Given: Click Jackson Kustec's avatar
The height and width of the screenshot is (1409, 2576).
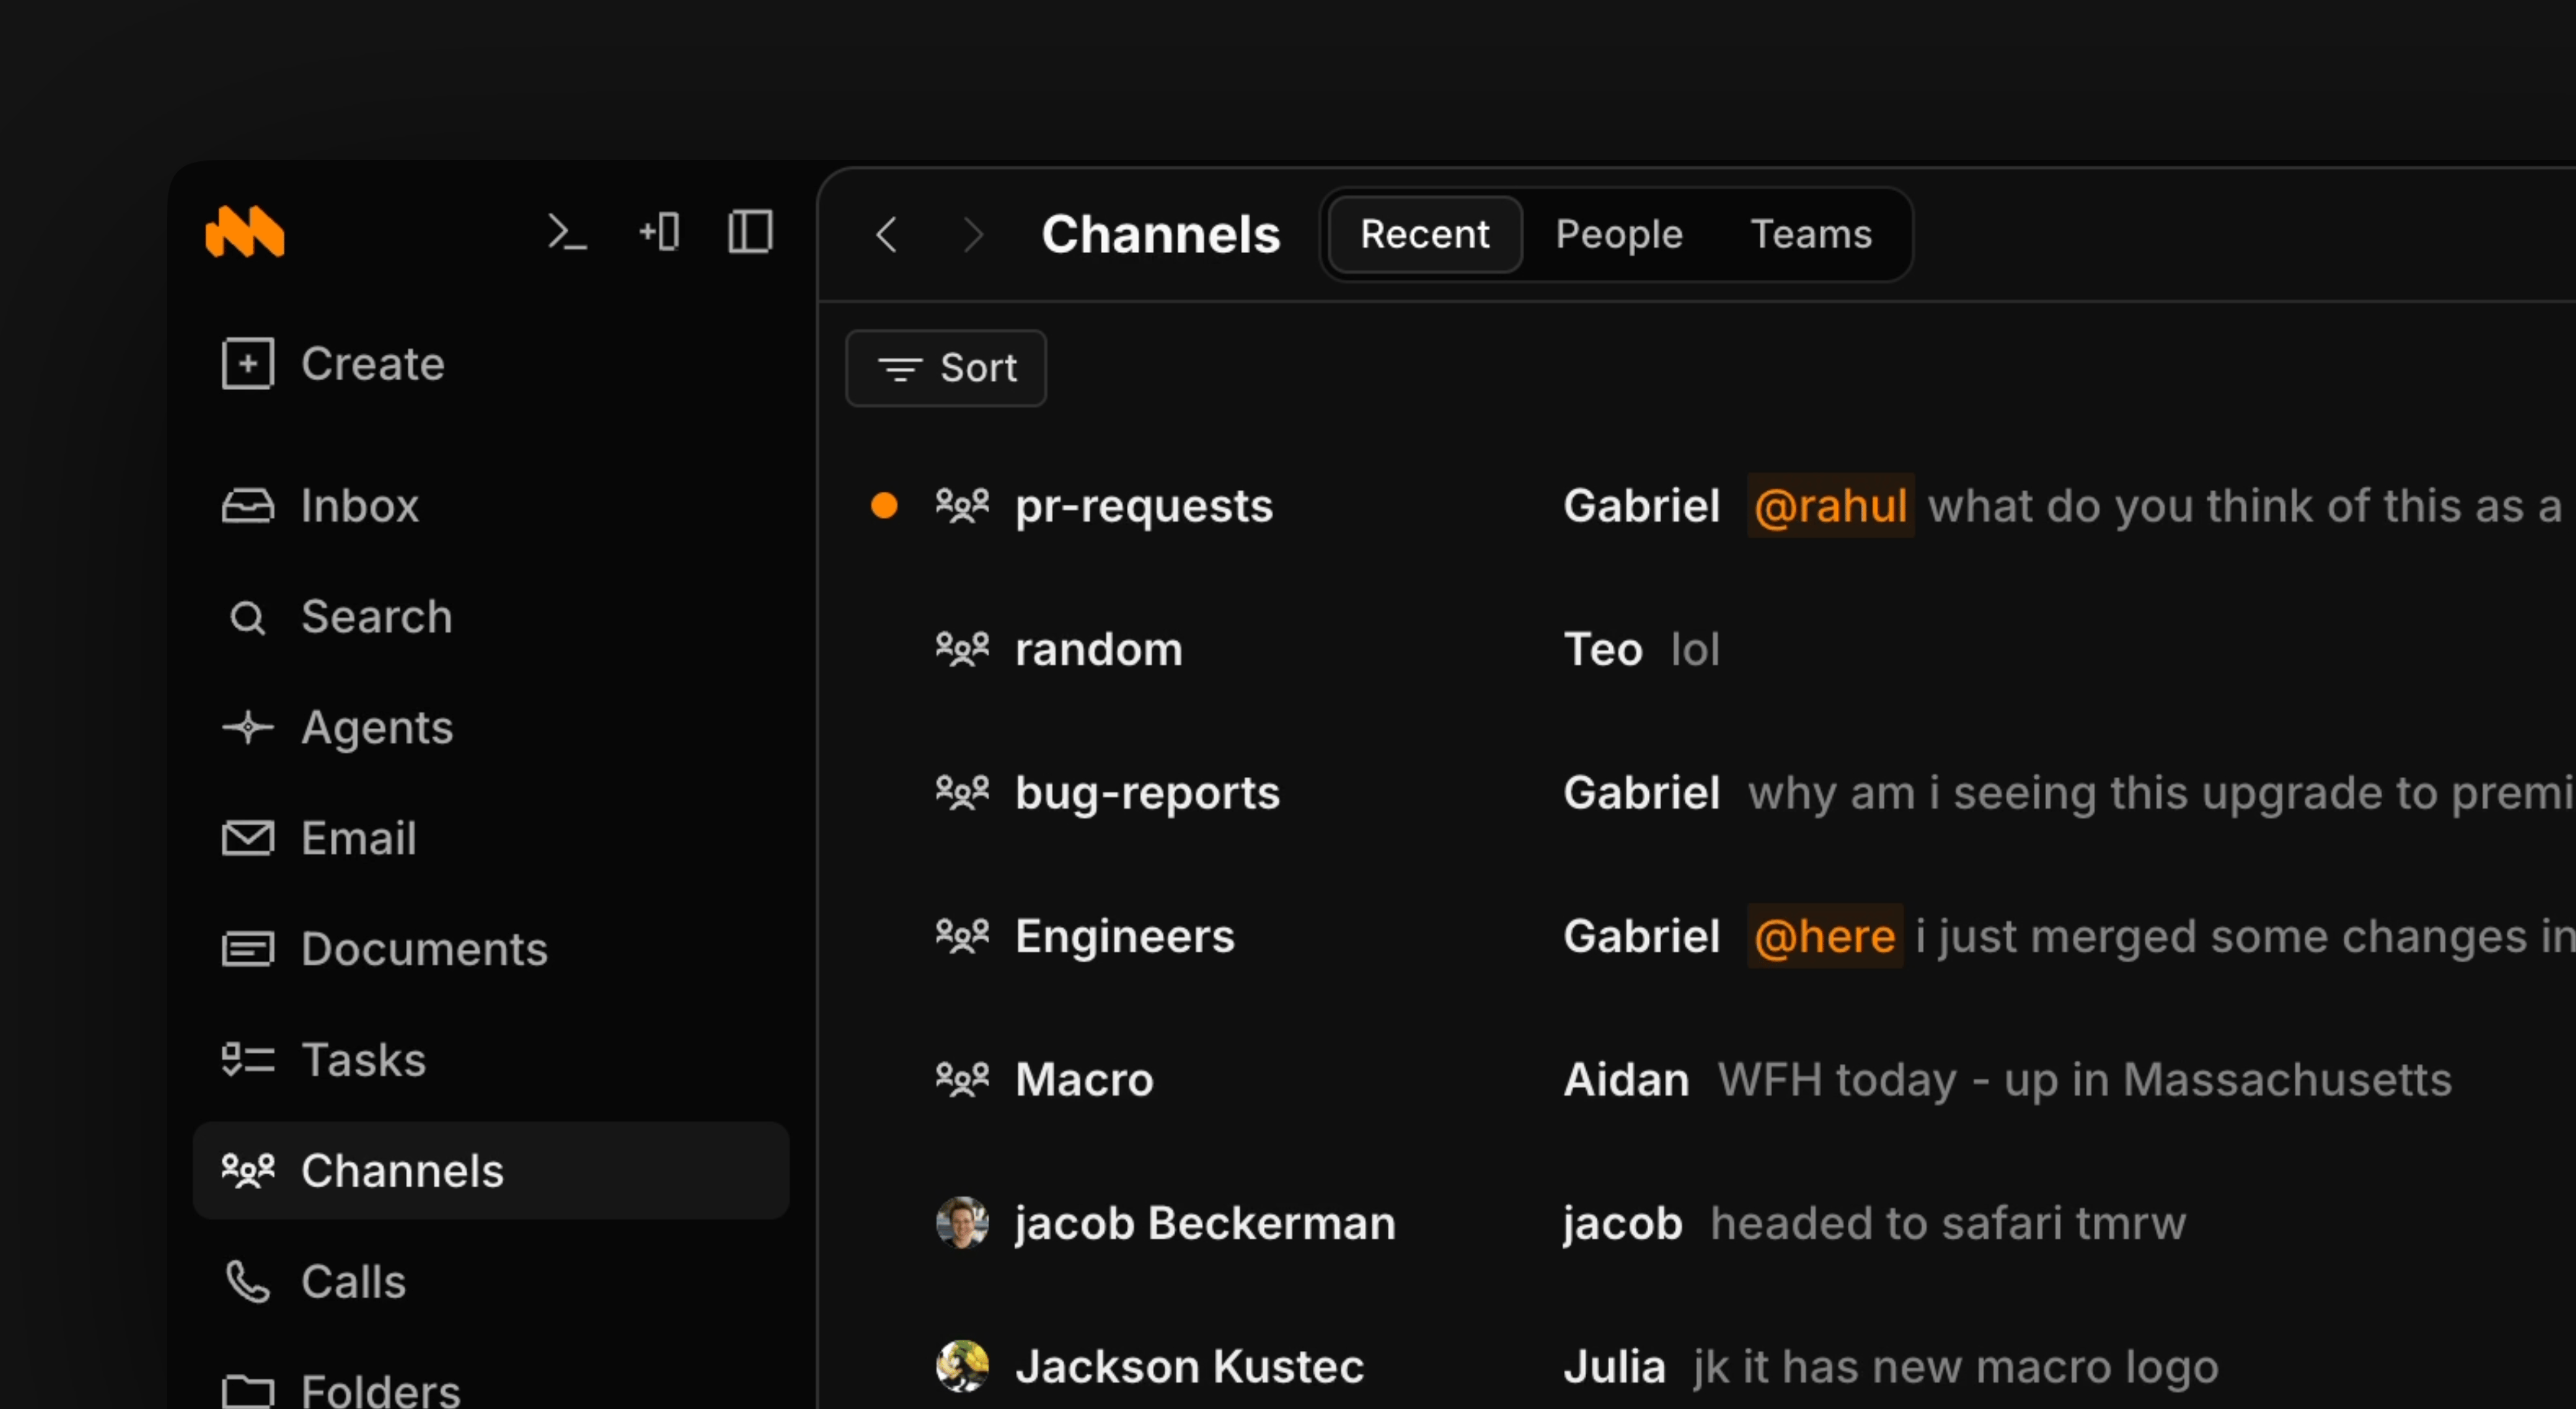Looking at the screenshot, I should (x=962, y=1367).
